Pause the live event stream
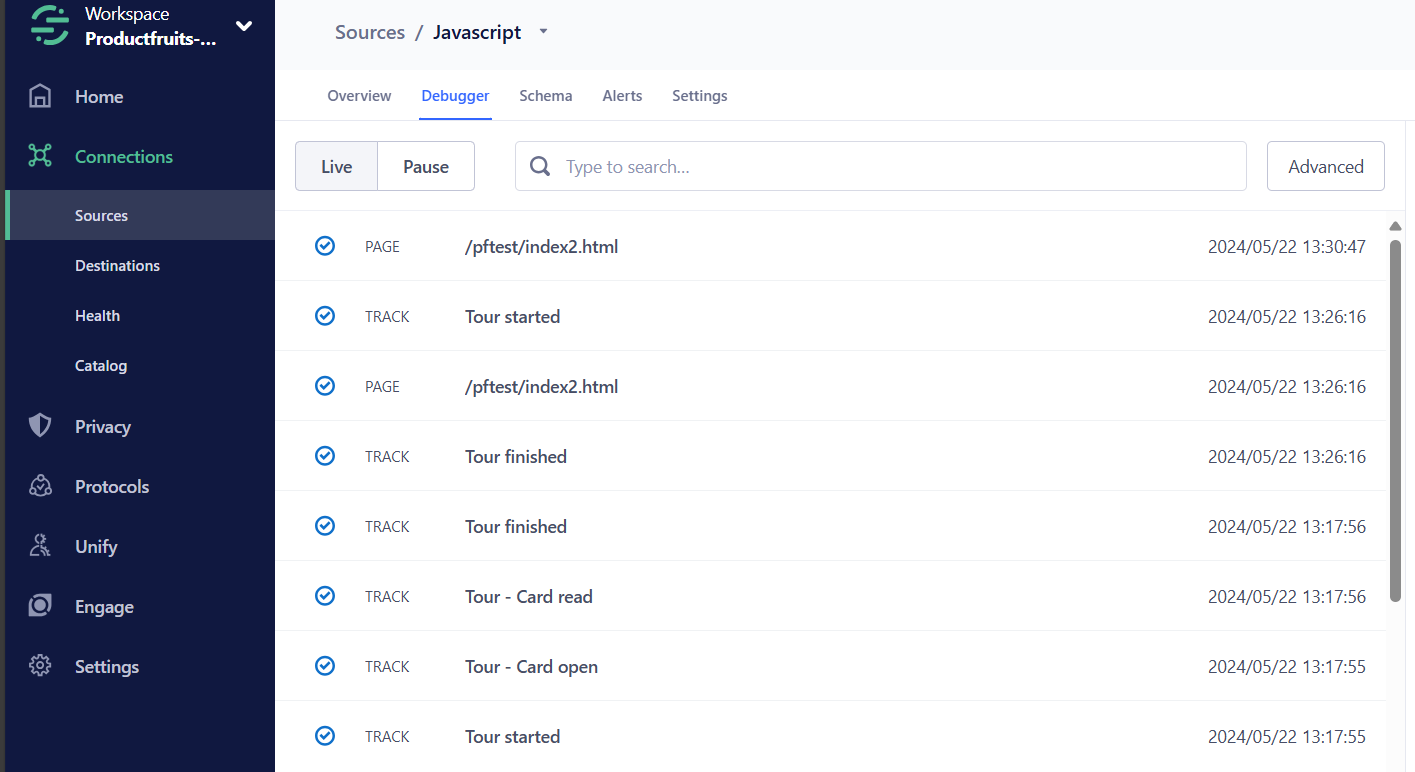 click(425, 166)
